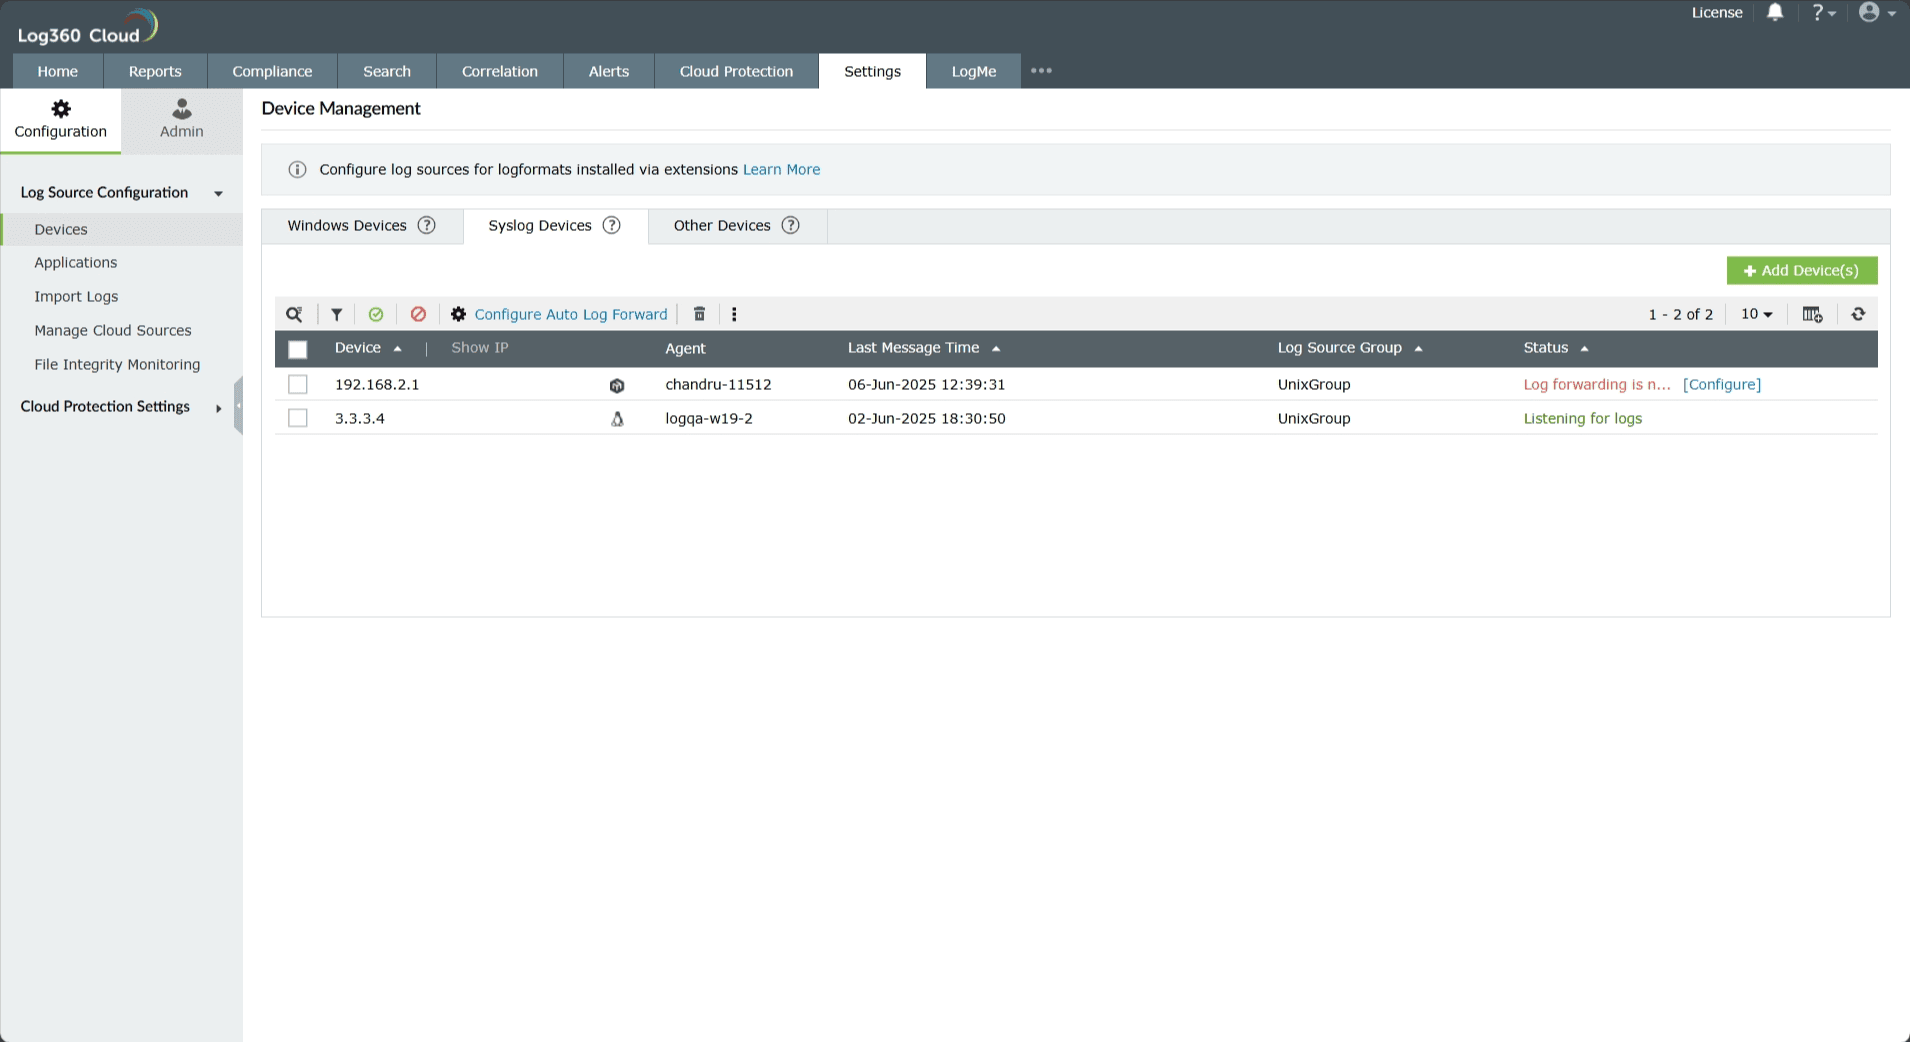Screen dimensions: 1910x1042
Task: Open the Reports tab
Action: tap(155, 71)
